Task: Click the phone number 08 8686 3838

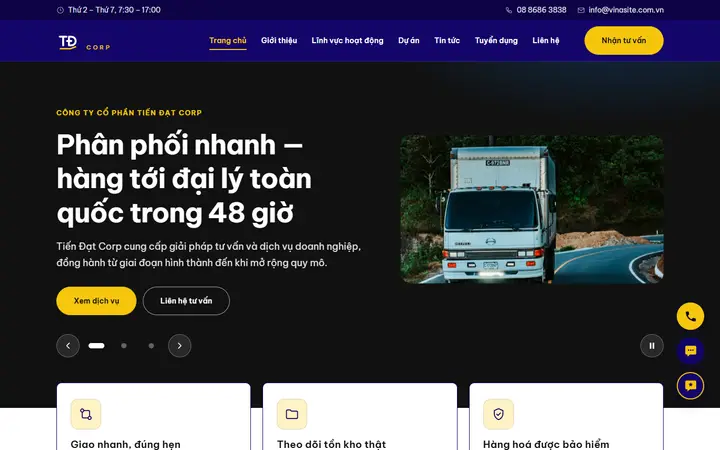Action: [x=541, y=10]
